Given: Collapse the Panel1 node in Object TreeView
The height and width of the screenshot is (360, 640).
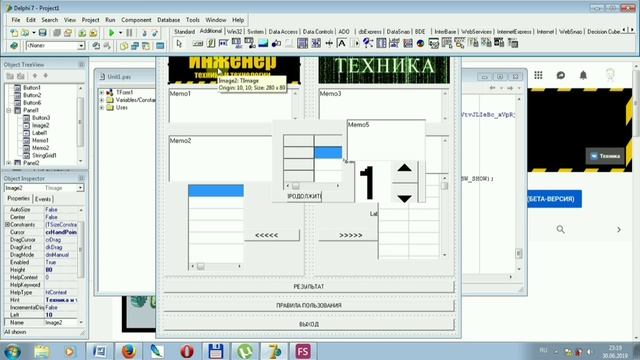Looking at the screenshot, I should point(9,110).
